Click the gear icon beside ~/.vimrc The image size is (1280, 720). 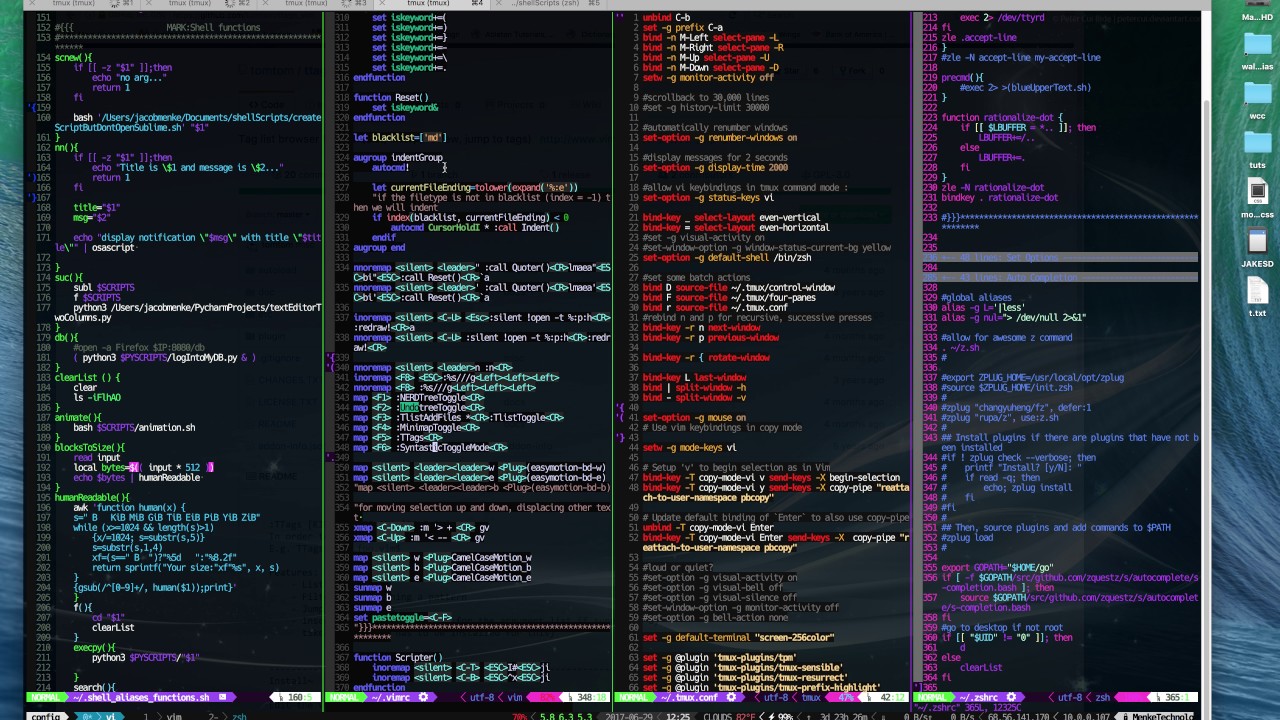pyautogui.click(x=424, y=697)
